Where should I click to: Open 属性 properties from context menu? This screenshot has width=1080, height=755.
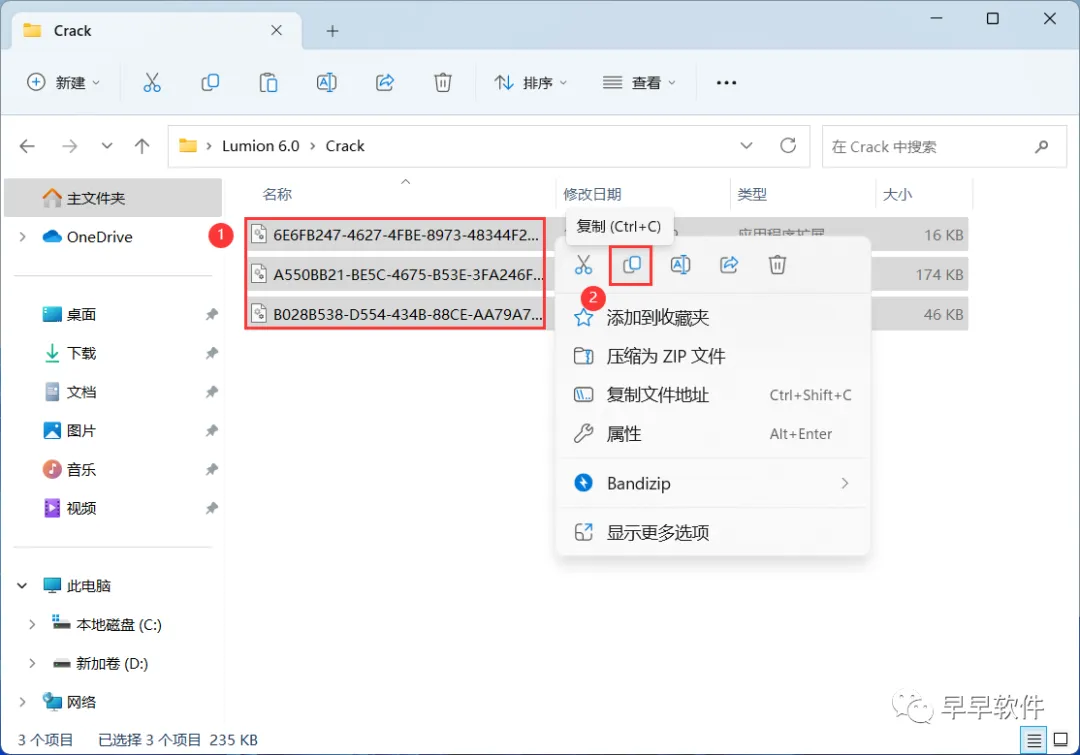(x=713, y=434)
